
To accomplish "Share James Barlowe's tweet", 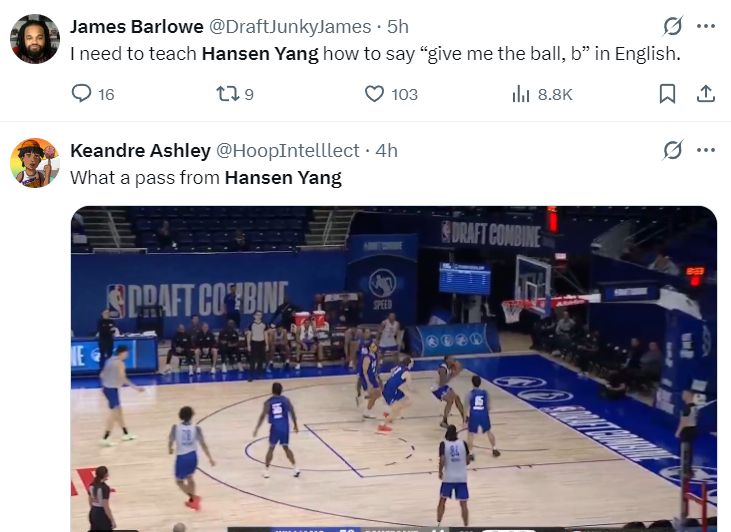I will pos(706,94).
